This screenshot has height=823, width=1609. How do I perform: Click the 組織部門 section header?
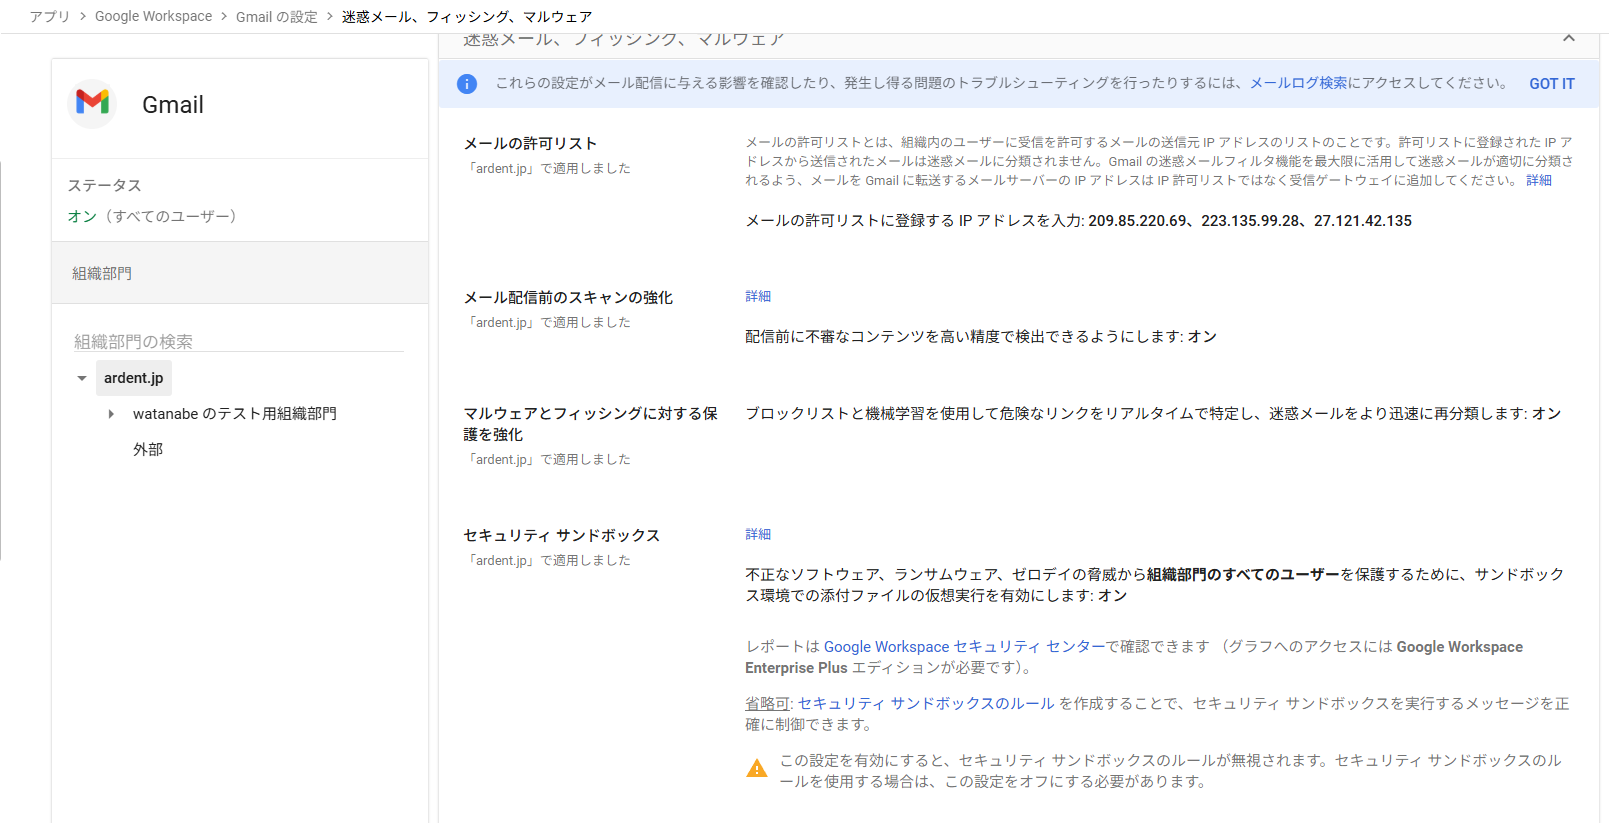coord(240,273)
